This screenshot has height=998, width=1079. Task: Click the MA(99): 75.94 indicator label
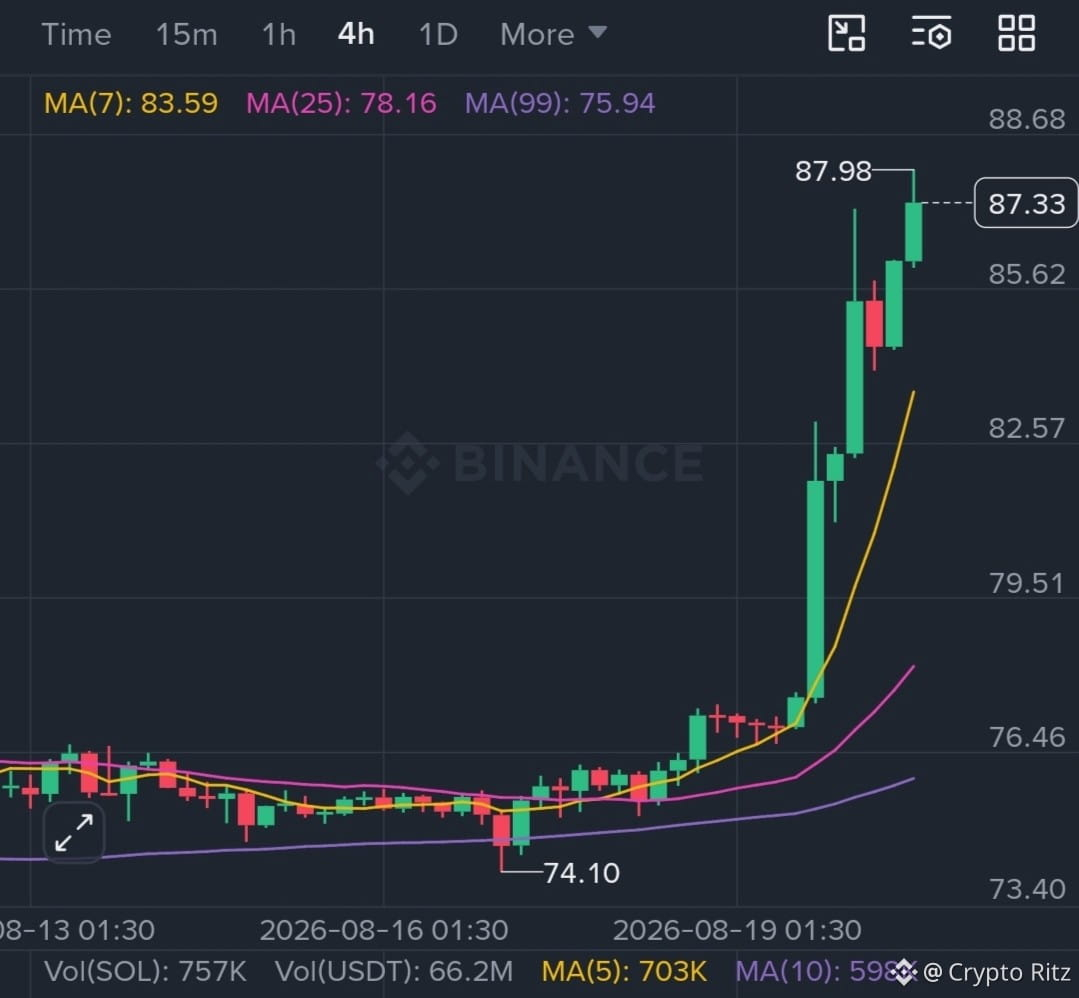click(x=560, y=104)
